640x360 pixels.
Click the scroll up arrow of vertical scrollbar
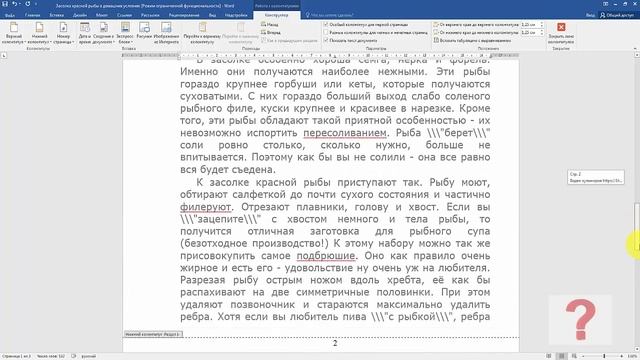[636, 55]
